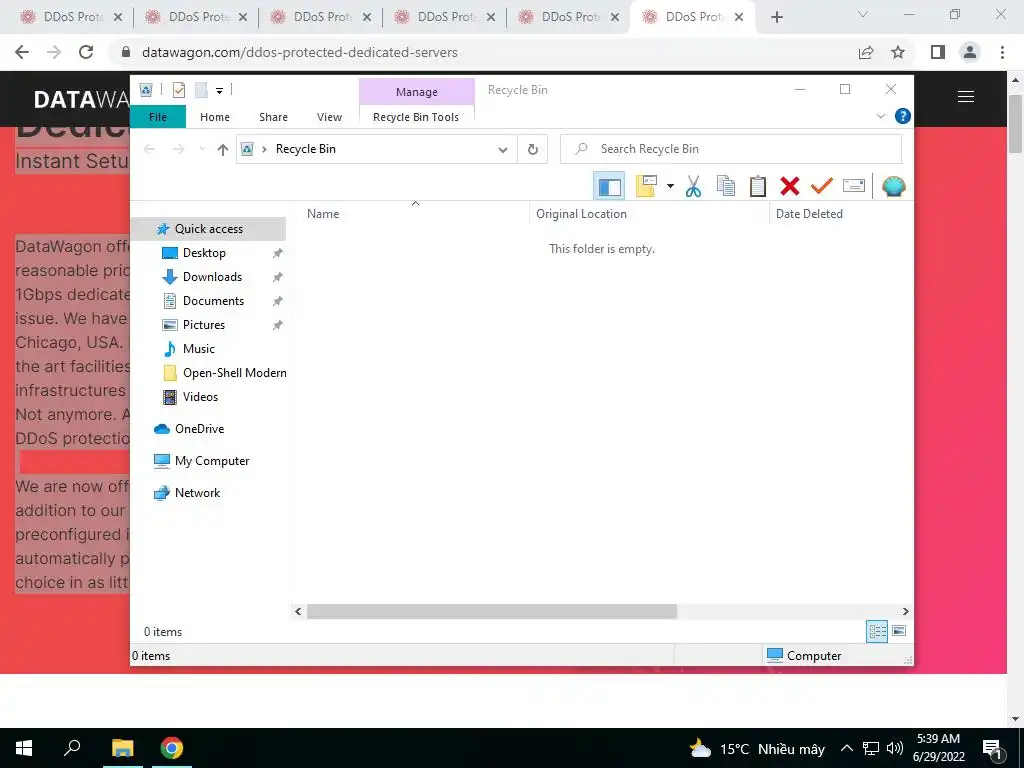Click the Manage contextual tab header

(x=417, y=92)
